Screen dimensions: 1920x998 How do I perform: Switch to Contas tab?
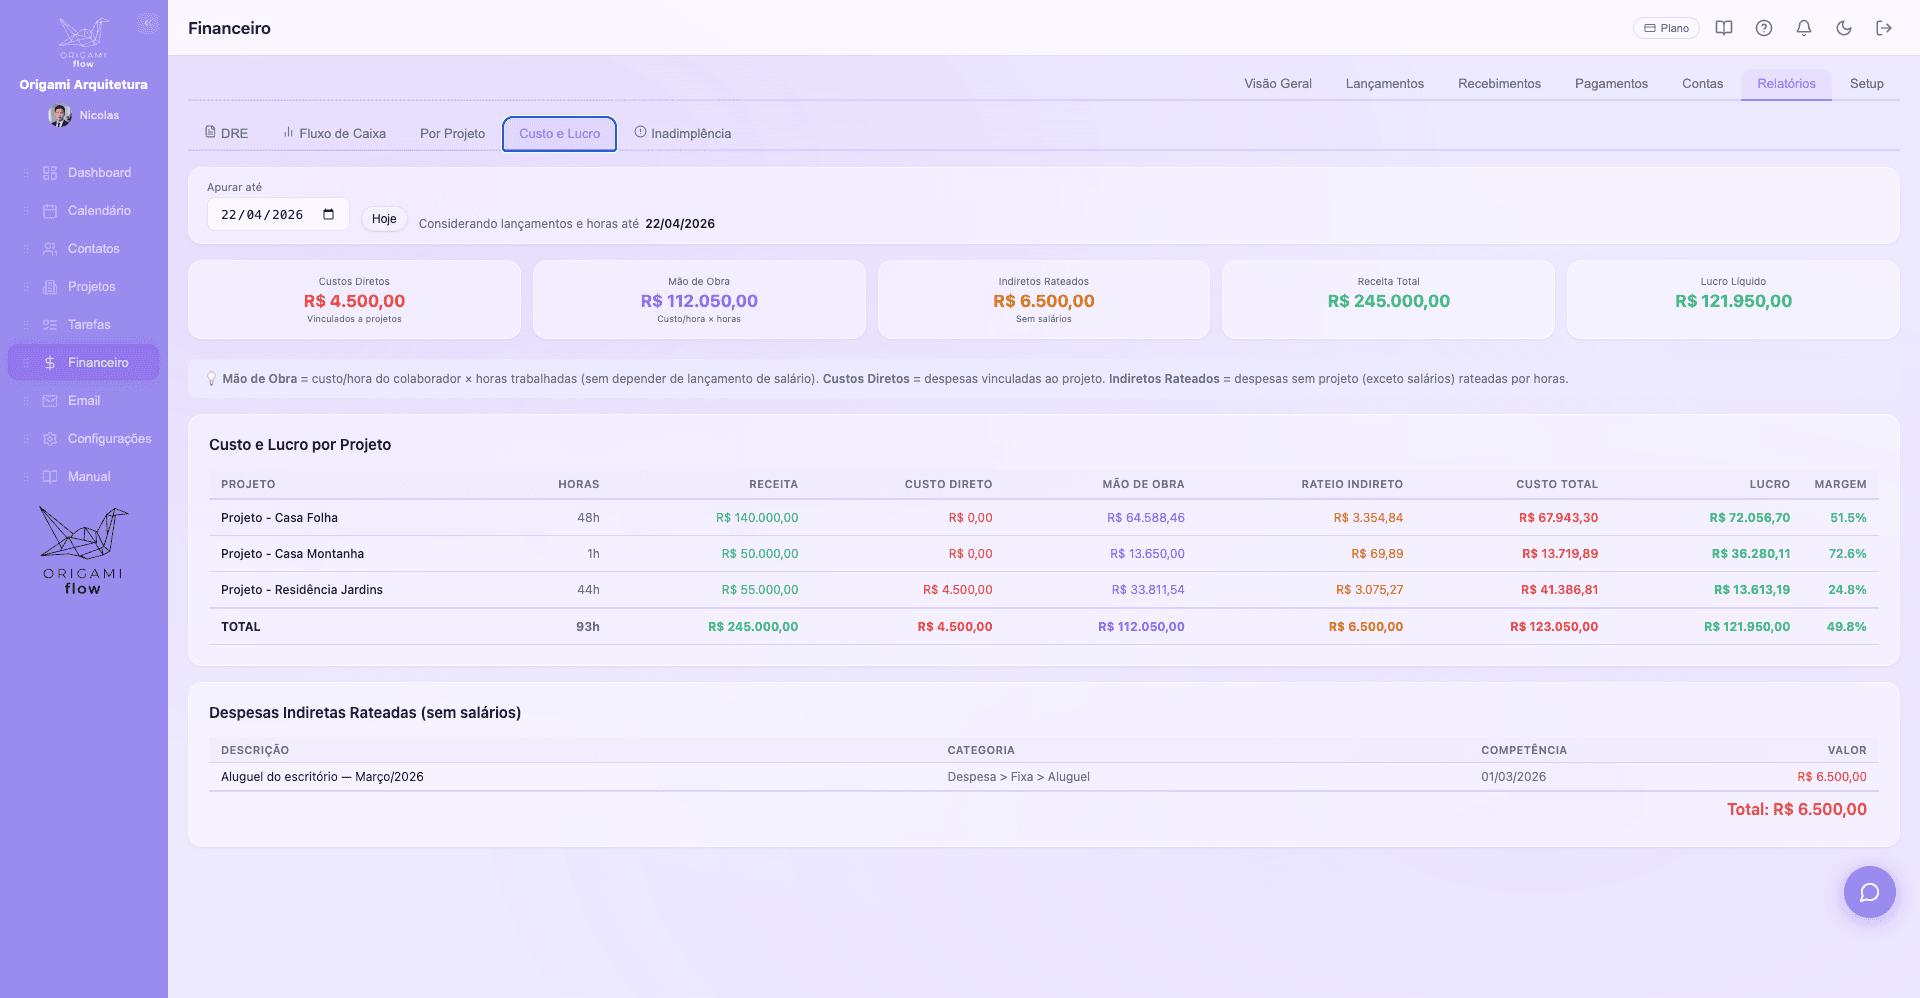1702,84
